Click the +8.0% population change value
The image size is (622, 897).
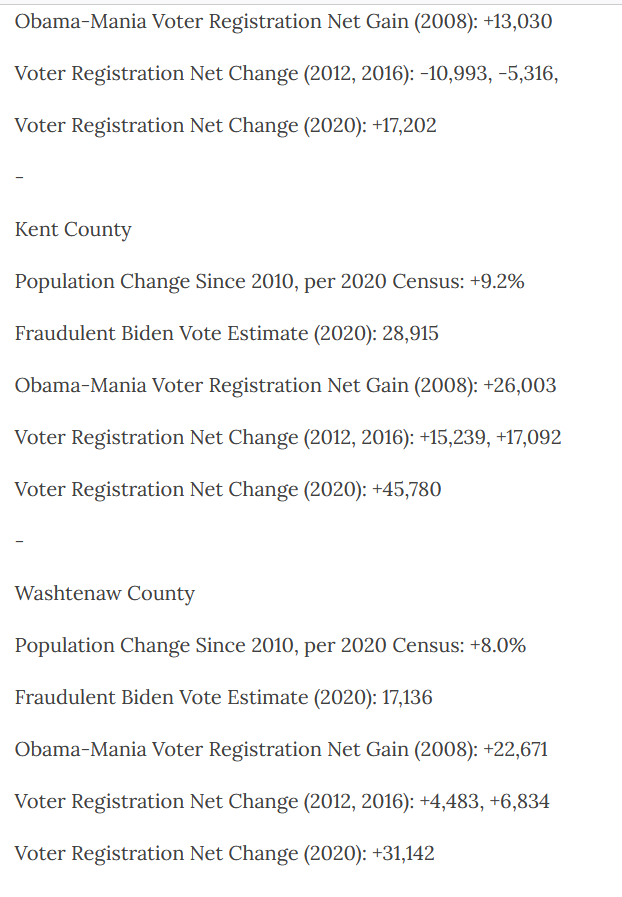tap(498, 646)
